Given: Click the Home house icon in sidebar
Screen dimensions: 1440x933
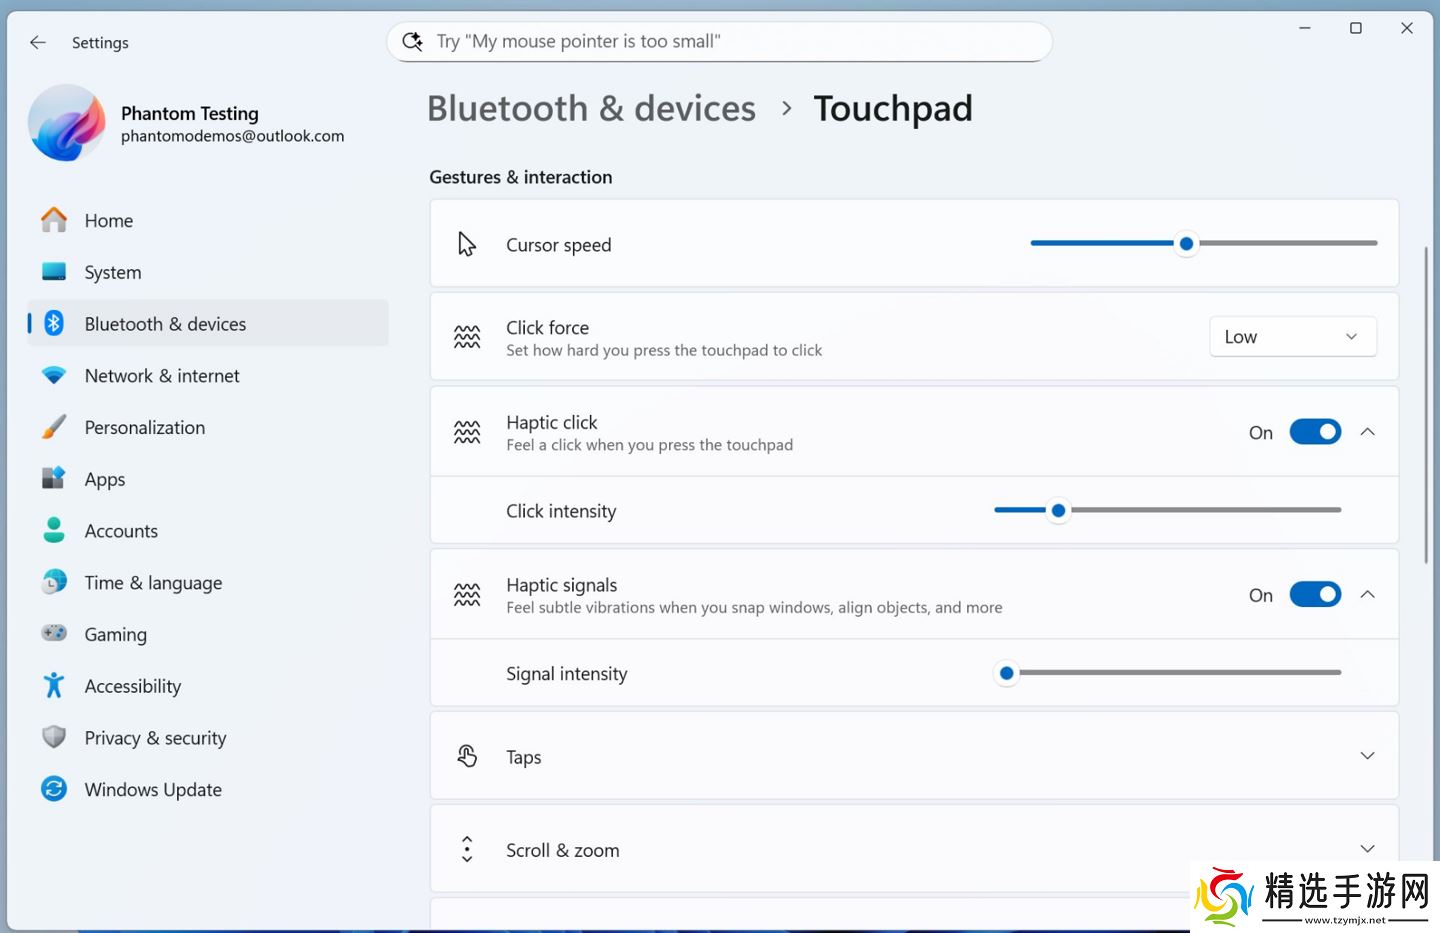Looking at the screenshot, I should pos(54,220).
